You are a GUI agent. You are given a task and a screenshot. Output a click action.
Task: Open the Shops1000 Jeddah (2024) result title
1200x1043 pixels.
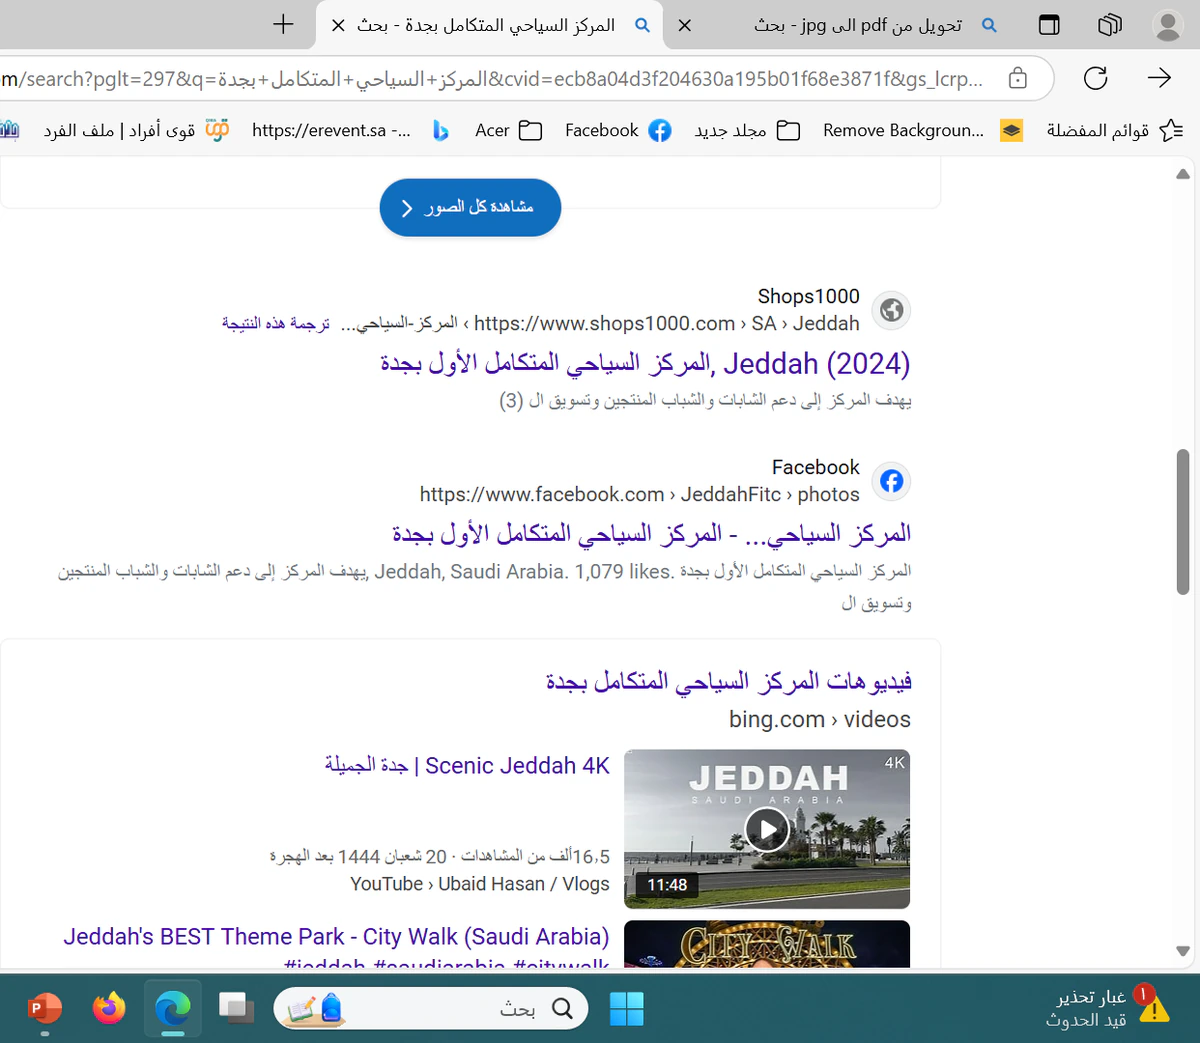point(645,363)
